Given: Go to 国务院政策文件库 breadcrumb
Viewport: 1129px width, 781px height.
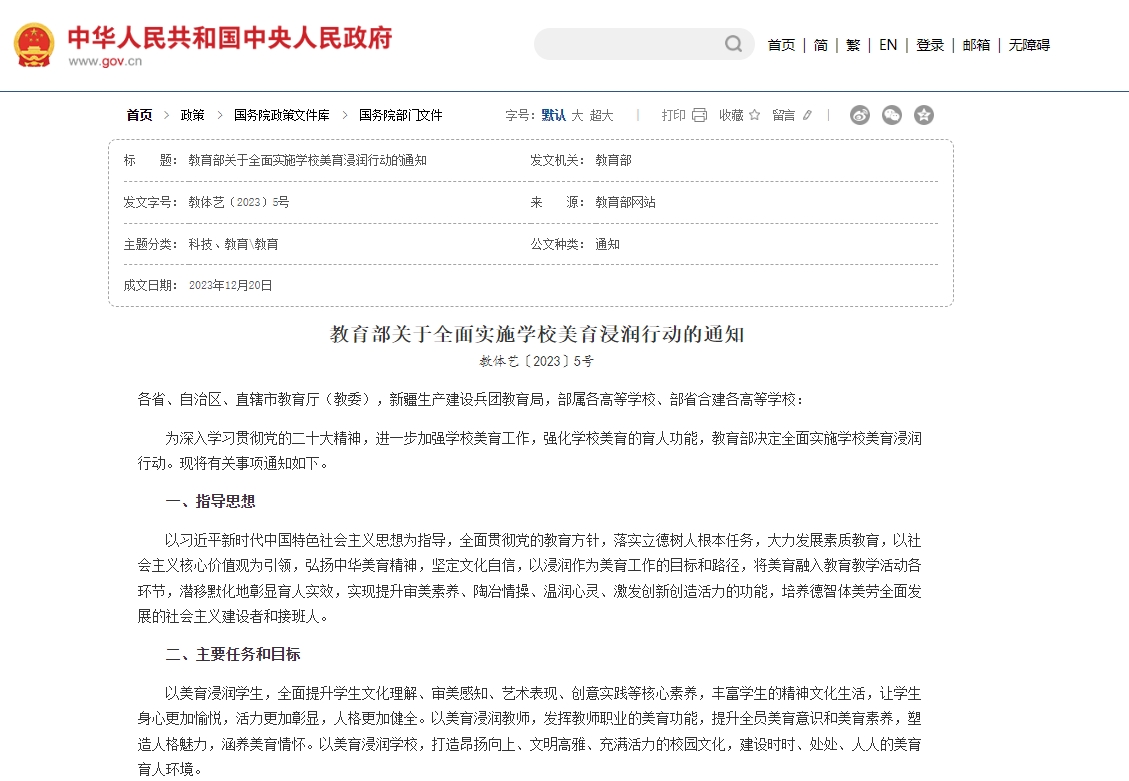Looking at the screenshot, I should tap(281, 115).
